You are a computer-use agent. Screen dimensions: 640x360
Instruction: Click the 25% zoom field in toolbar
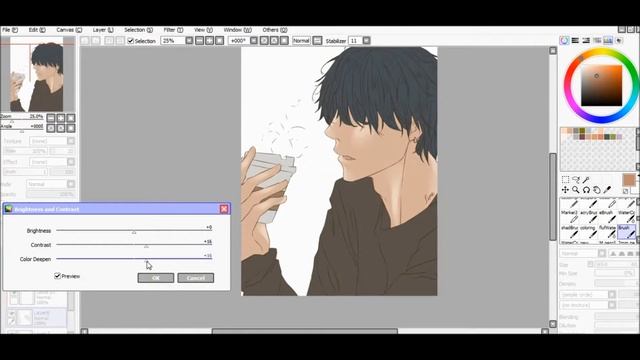click(x=173, y=40)
